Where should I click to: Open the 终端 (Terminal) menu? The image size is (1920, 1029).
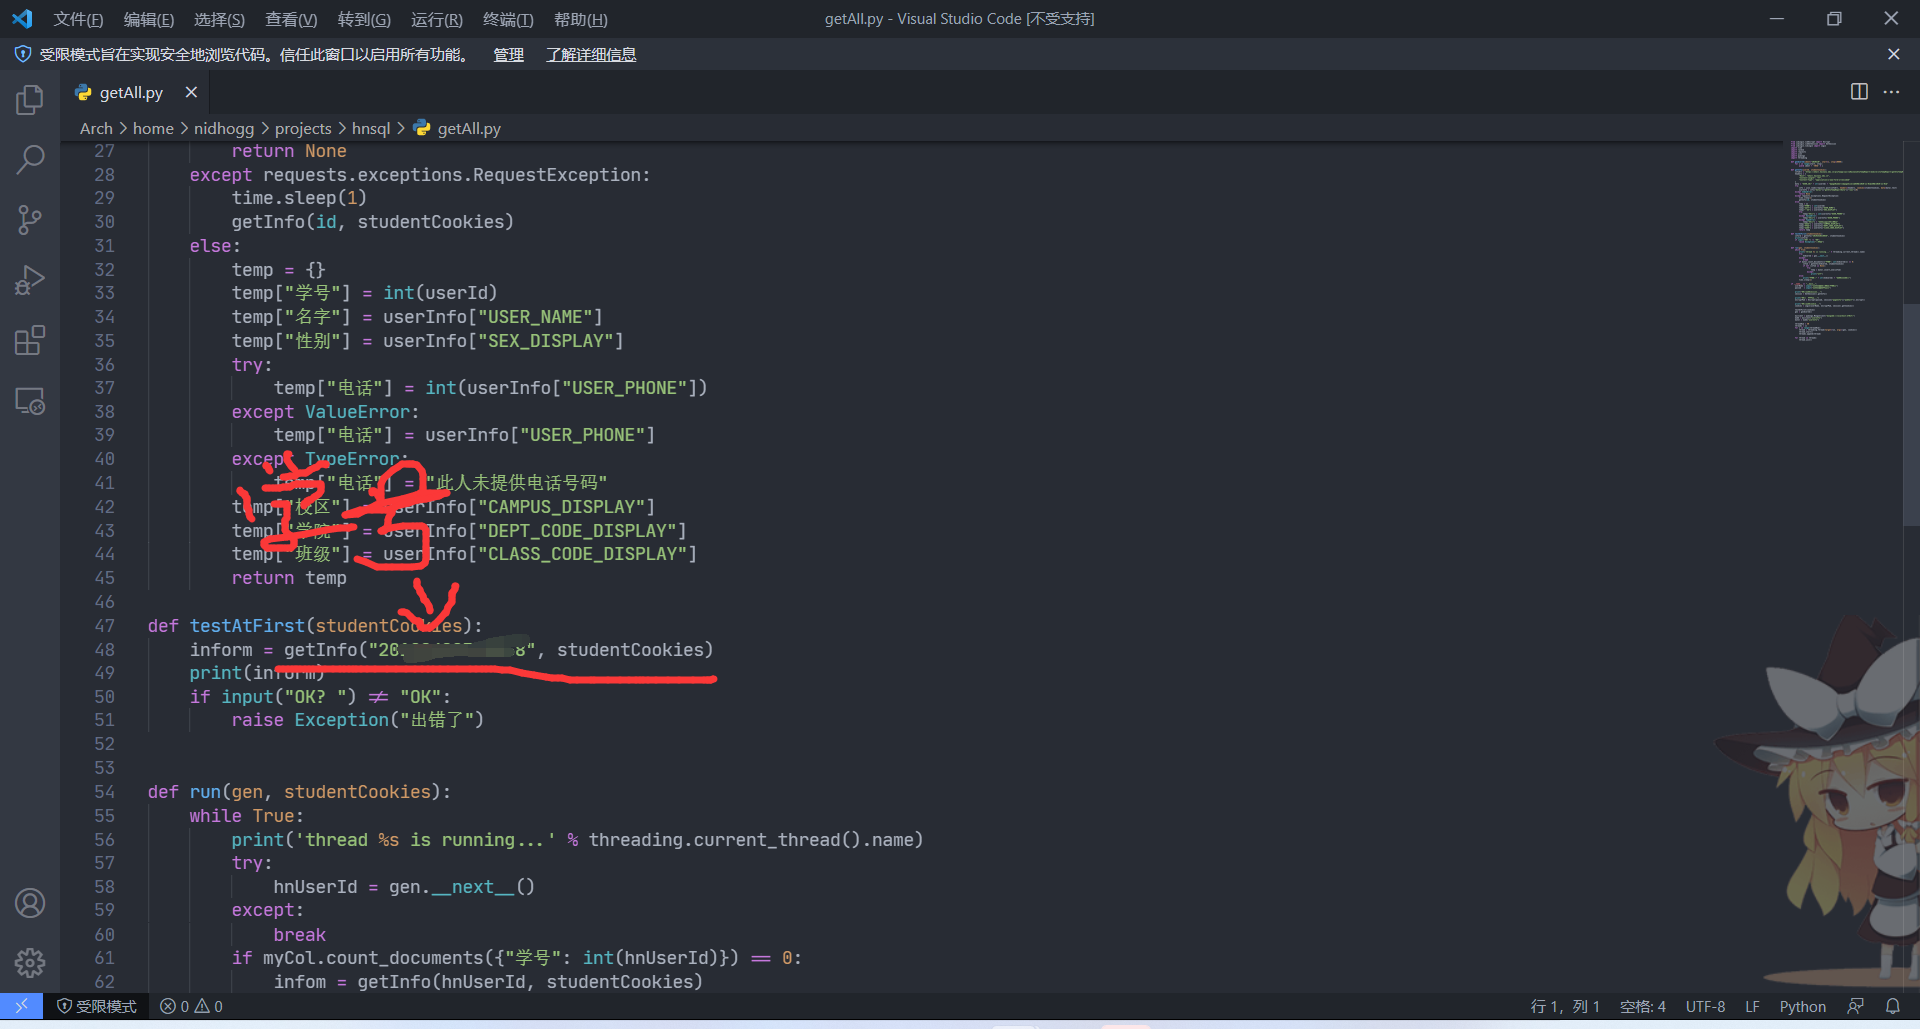508,19
